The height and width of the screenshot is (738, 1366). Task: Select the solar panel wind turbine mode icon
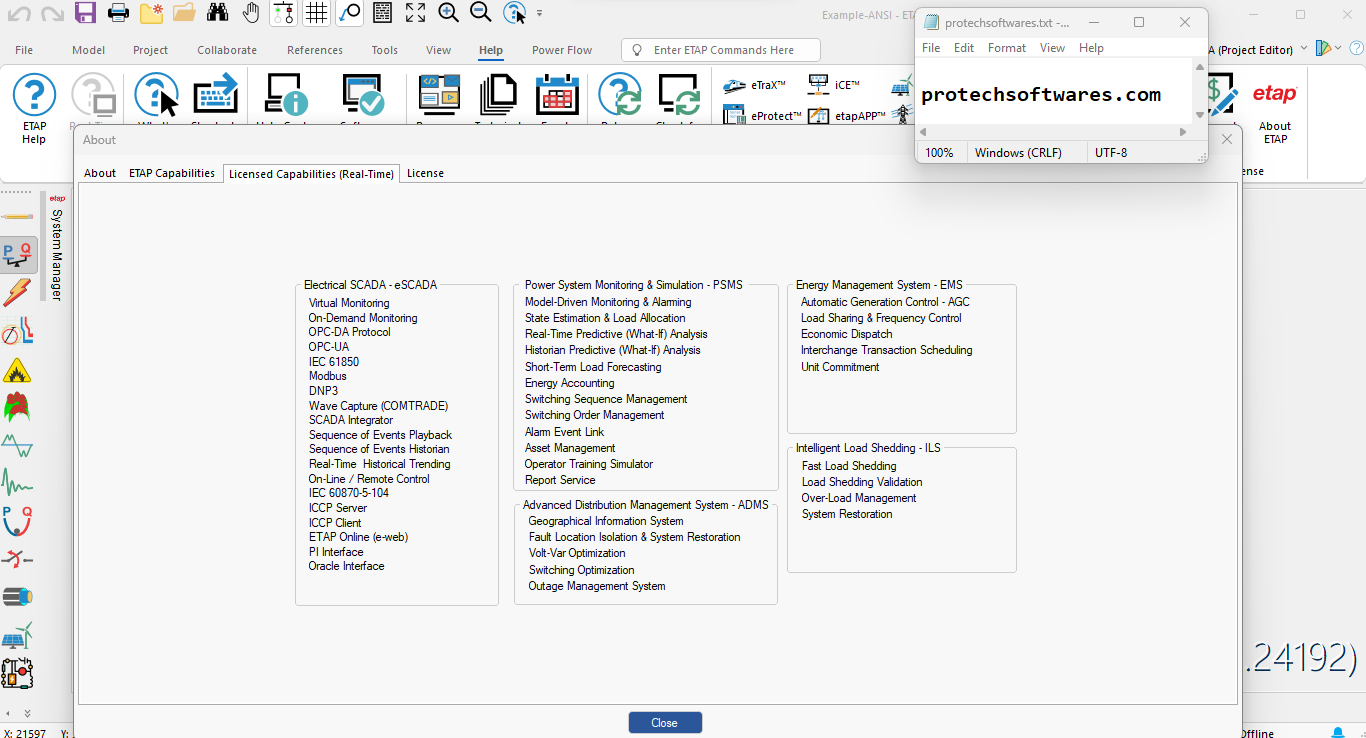[x=17, y=635]
